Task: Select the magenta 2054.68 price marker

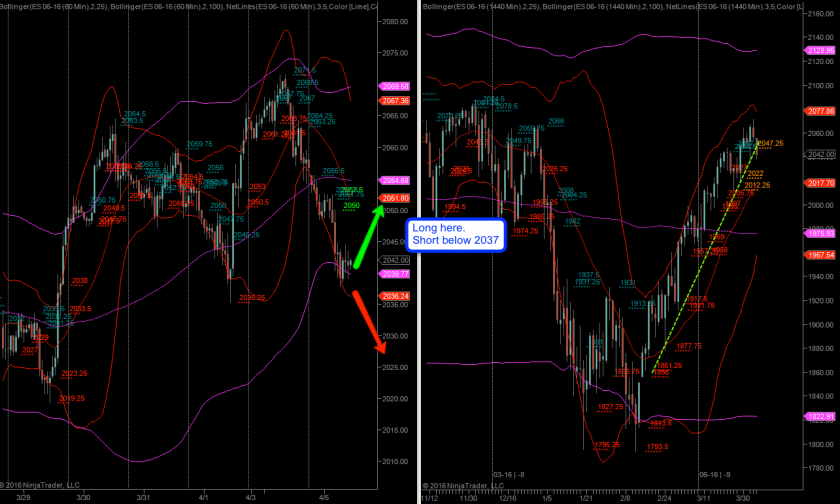Action: (x=395, y=180)
